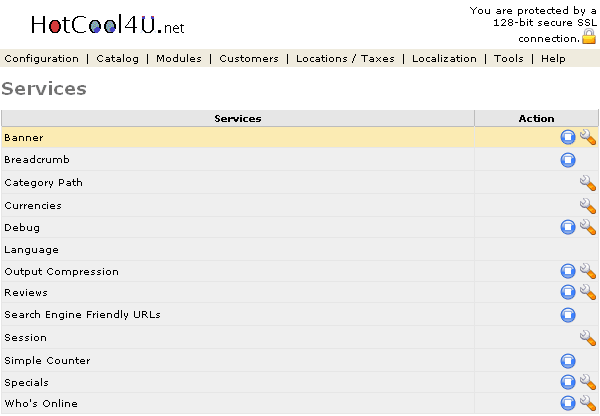Configure Session with its wrench icon
The width and height of the screenshot is (600, 416).
coord(588,338)
